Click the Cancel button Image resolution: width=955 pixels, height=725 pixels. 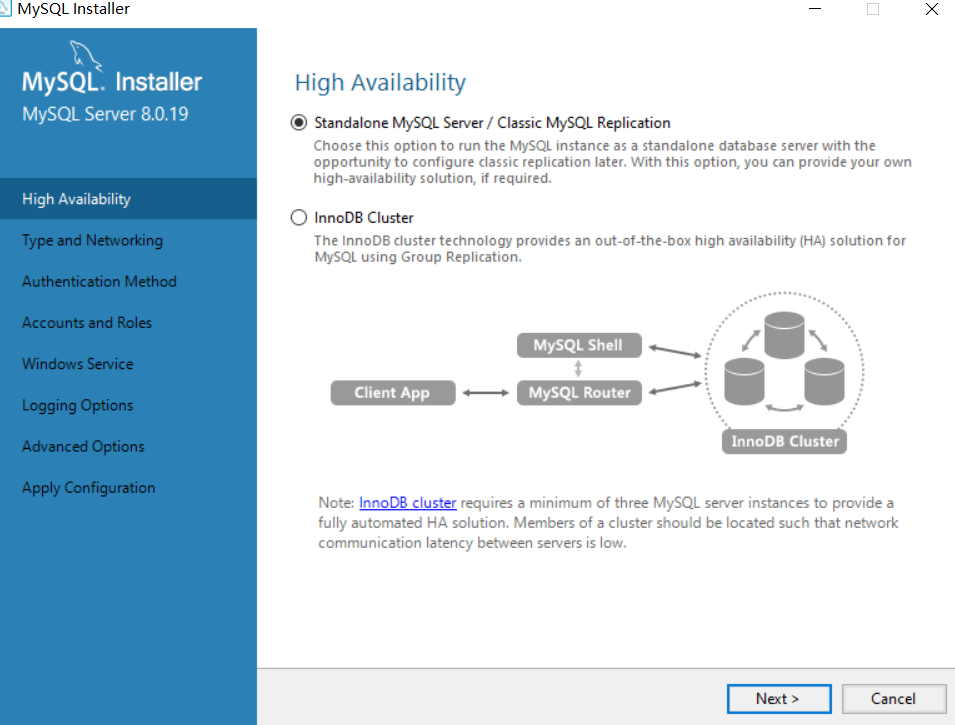893,698
